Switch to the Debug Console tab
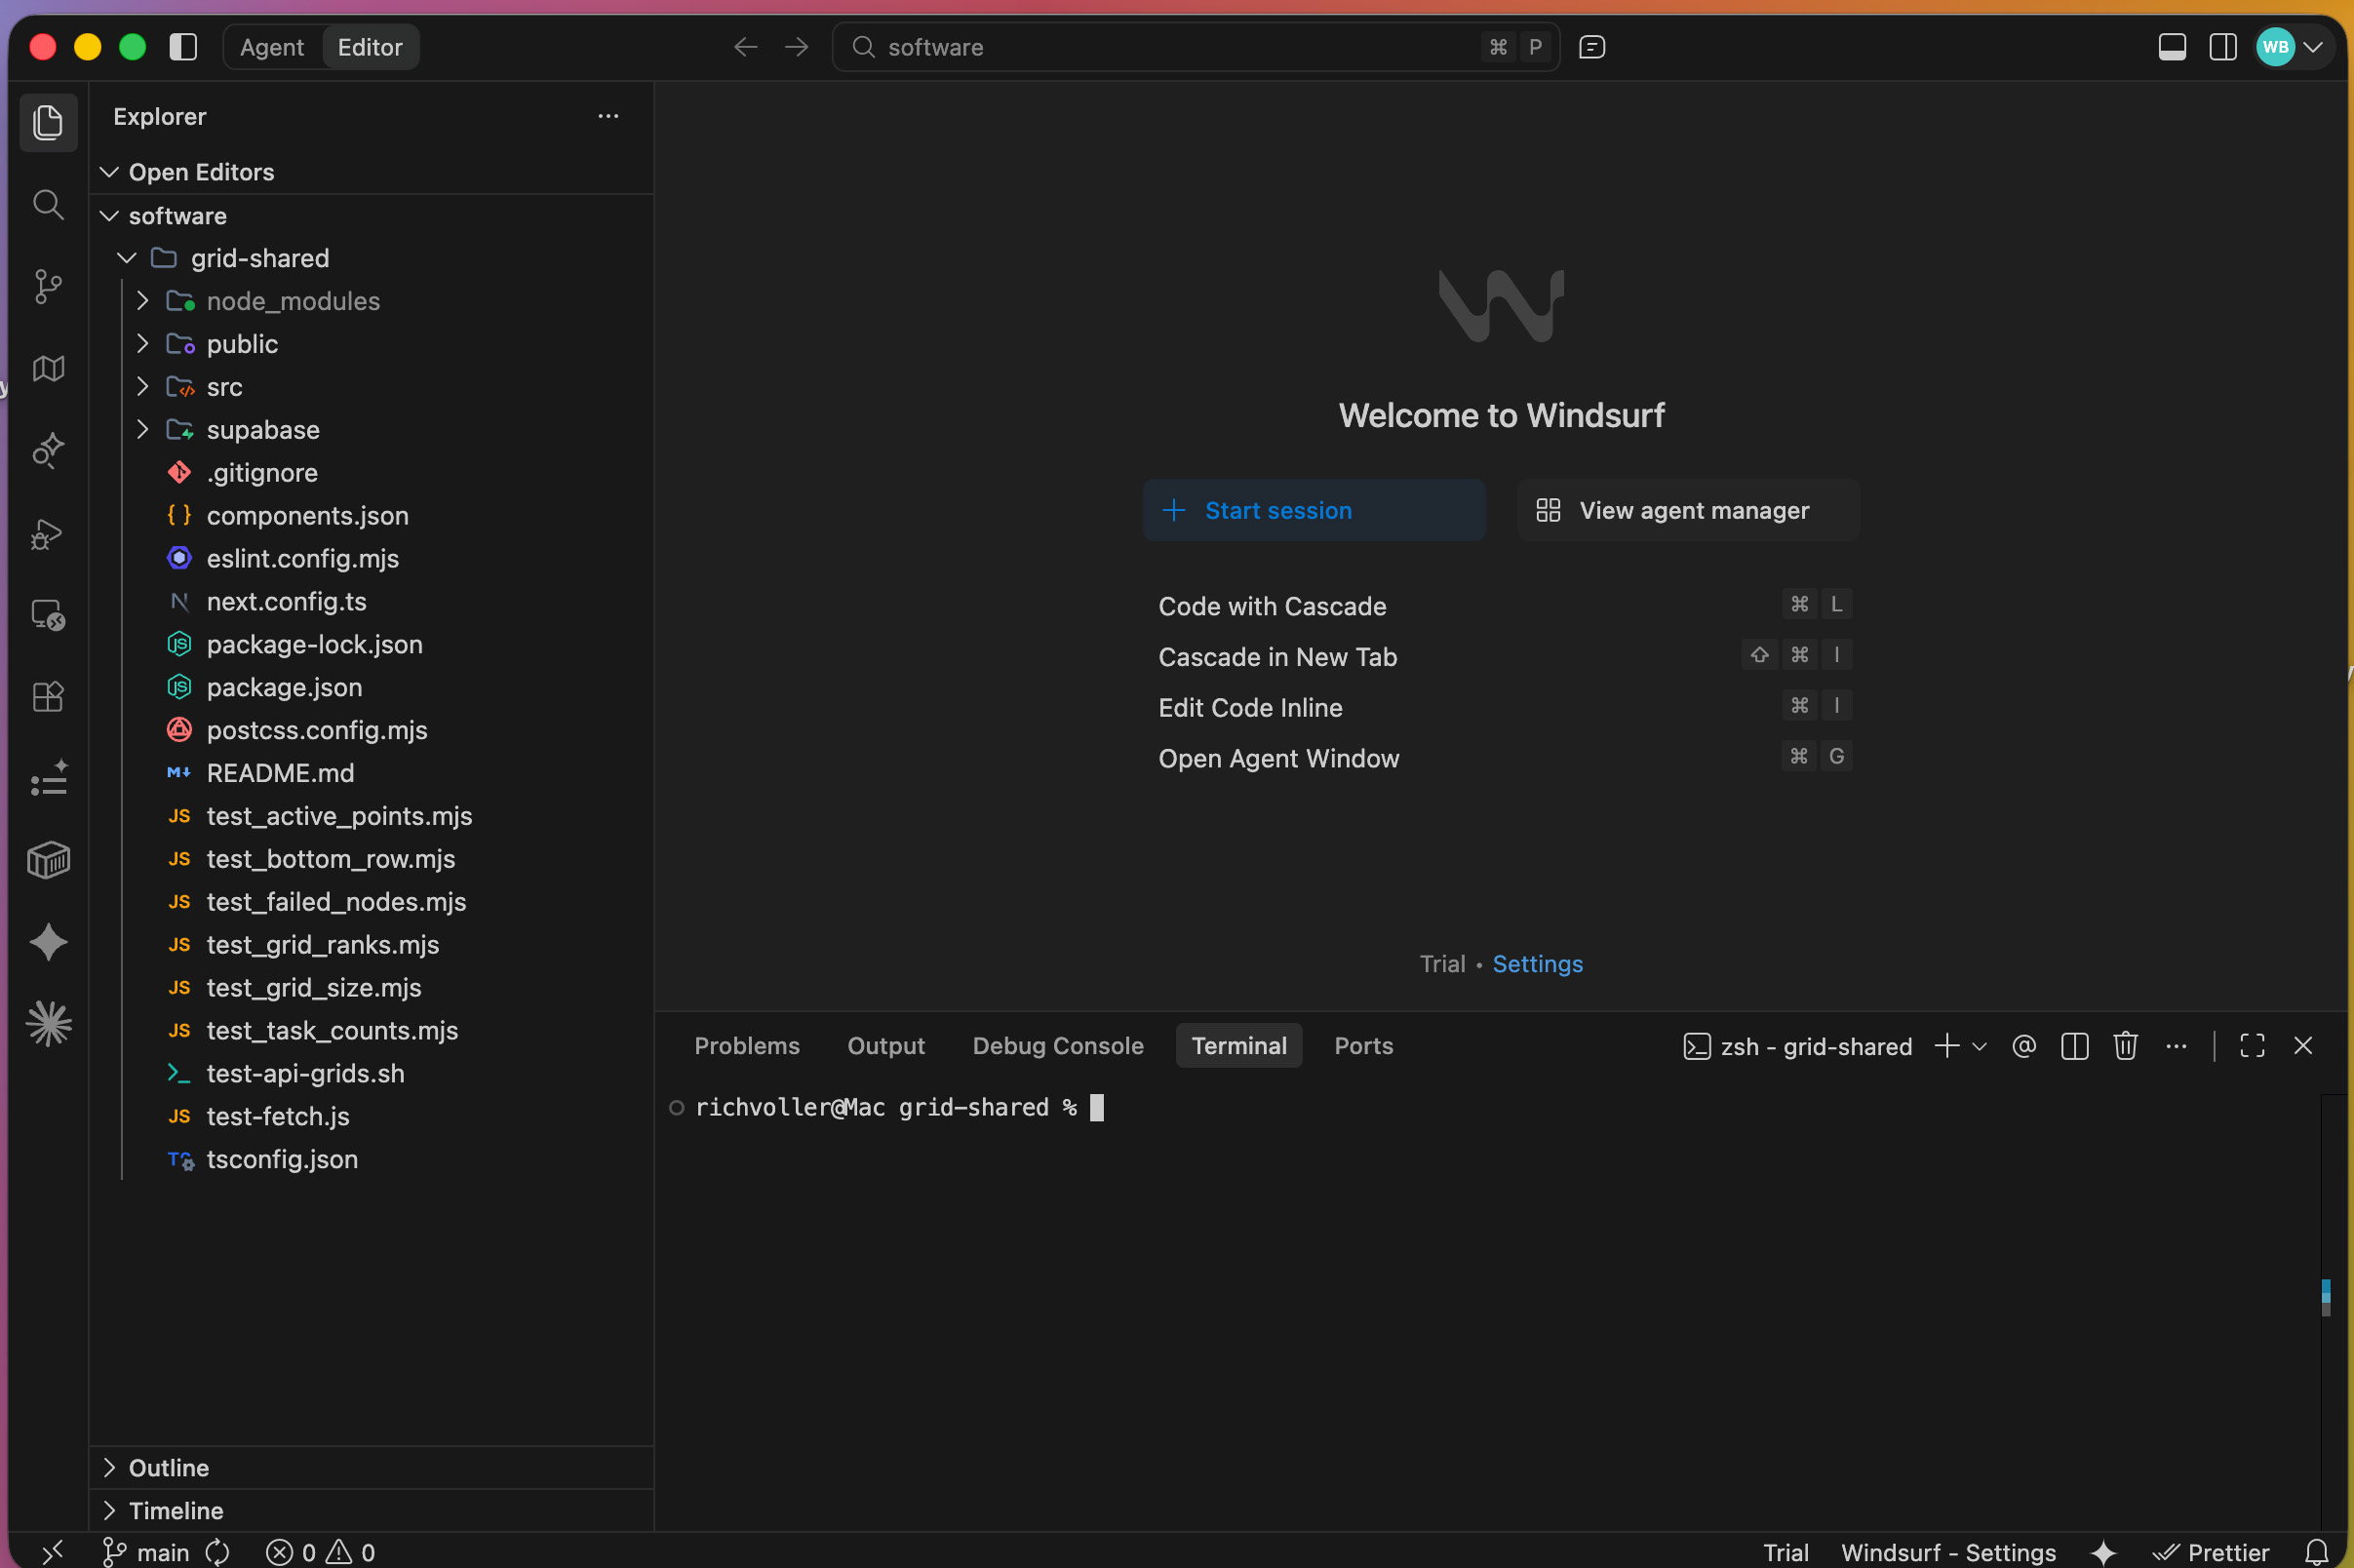The image size is (2354, 1568). click(x=1058, y=1046)
